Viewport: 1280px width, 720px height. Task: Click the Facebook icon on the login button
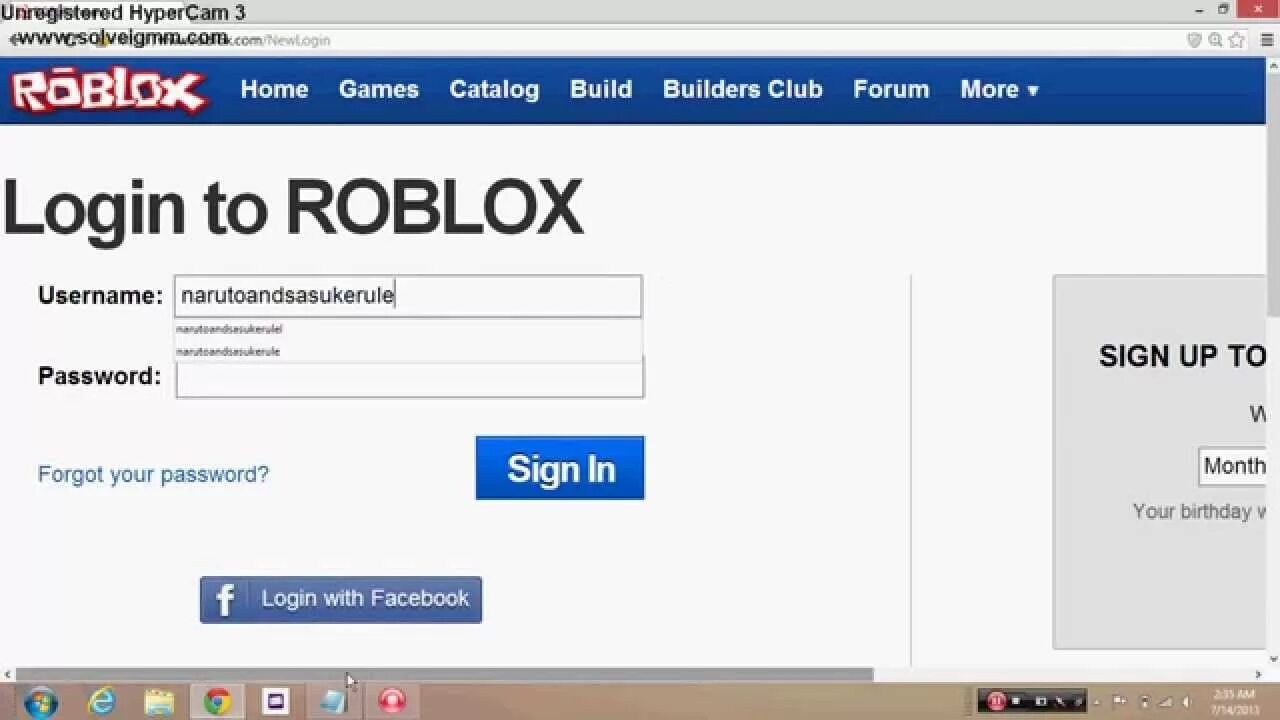pos(224,599)
